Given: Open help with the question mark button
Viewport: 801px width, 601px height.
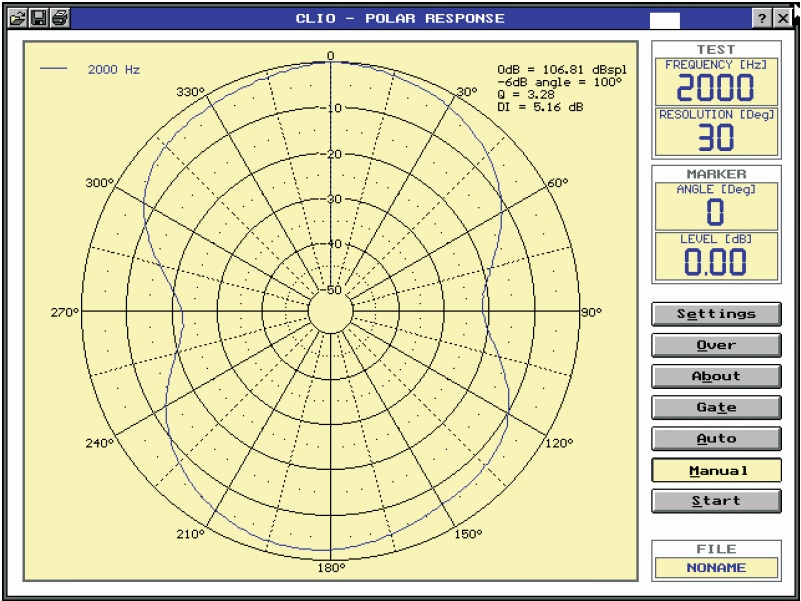Looking at the screenshot, I should [762, 19].
